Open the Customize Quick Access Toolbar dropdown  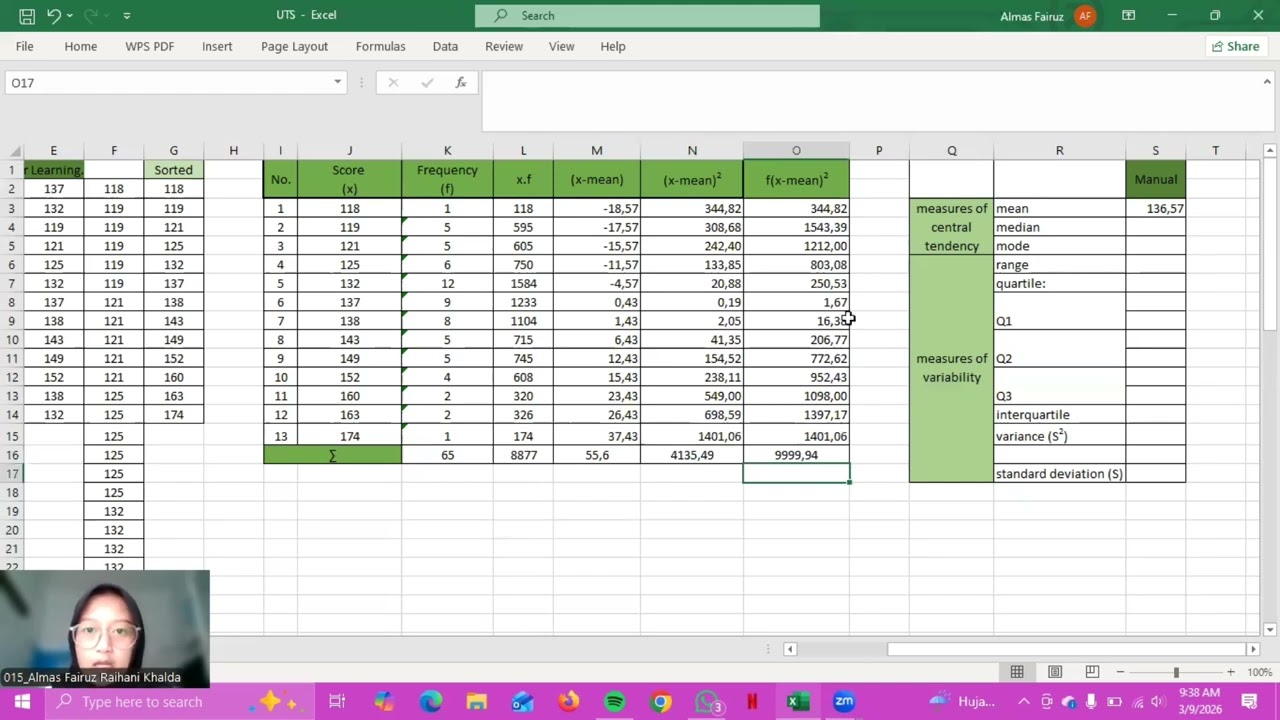pos(126,16)
